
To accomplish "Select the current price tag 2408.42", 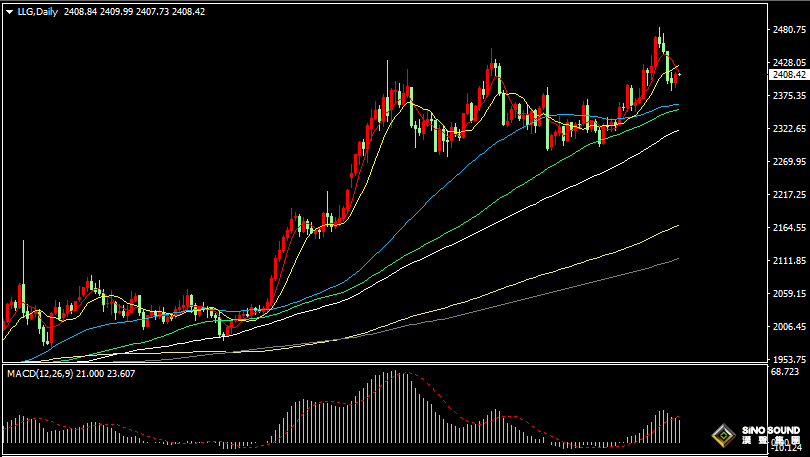I will tap(789, 75).
